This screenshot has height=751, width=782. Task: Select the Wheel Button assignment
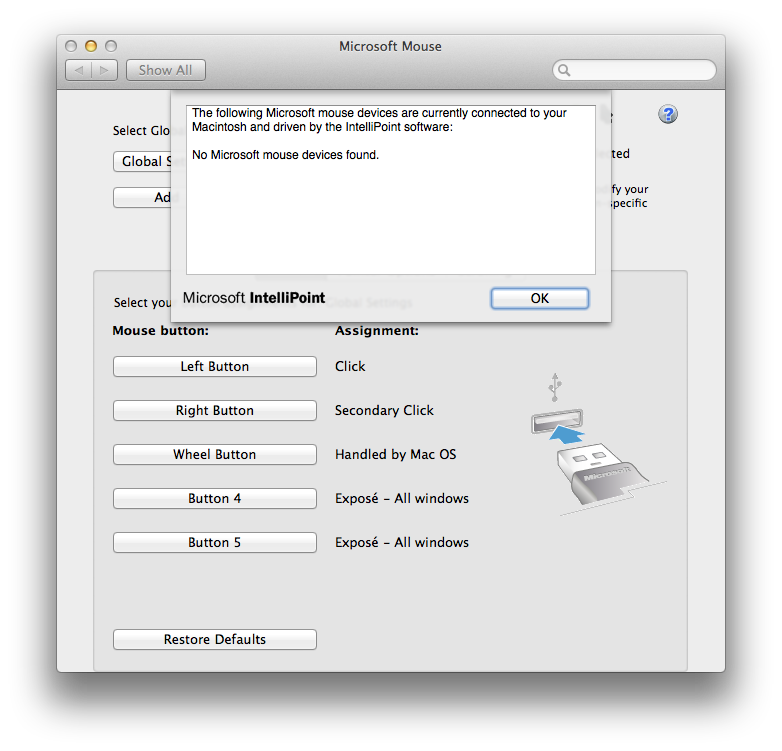coord(215,454)
